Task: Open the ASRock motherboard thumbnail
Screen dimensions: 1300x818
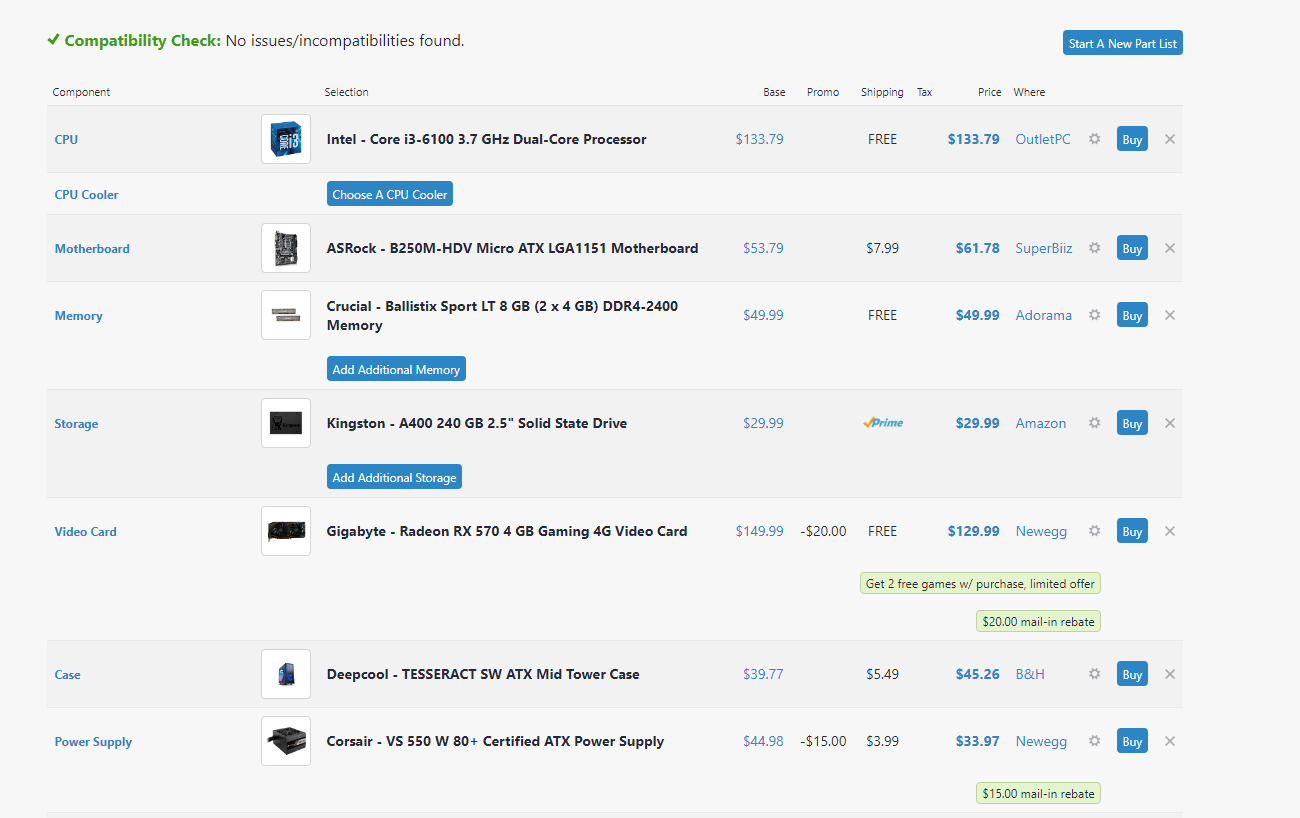Action: (x=286, y=248)
